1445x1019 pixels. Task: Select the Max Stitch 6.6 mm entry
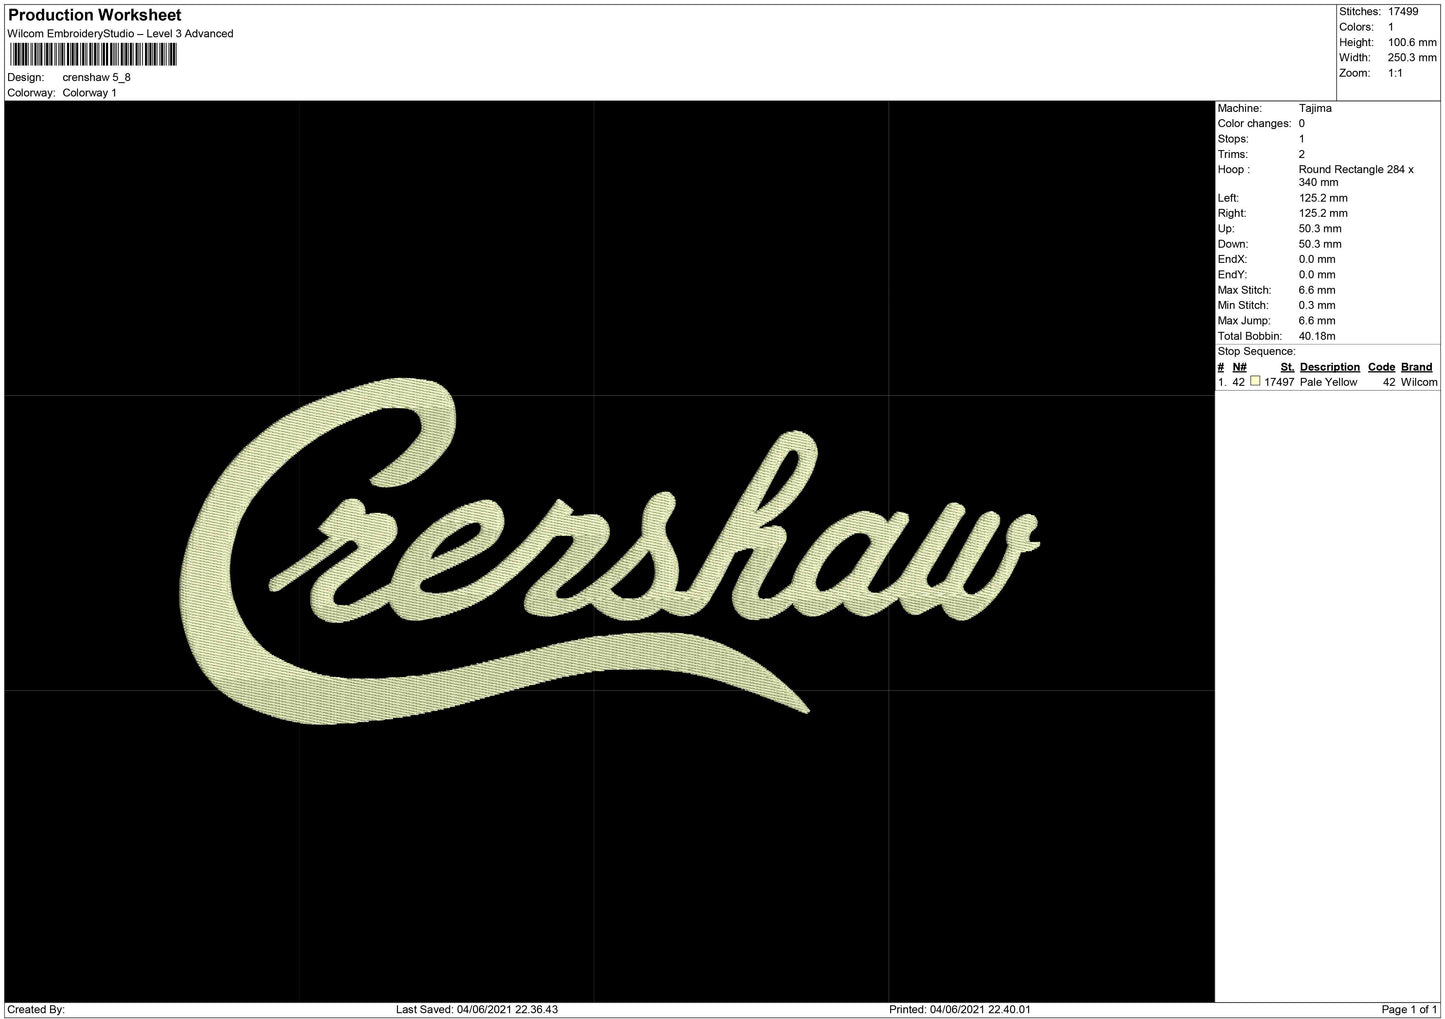pos(1316,290)
